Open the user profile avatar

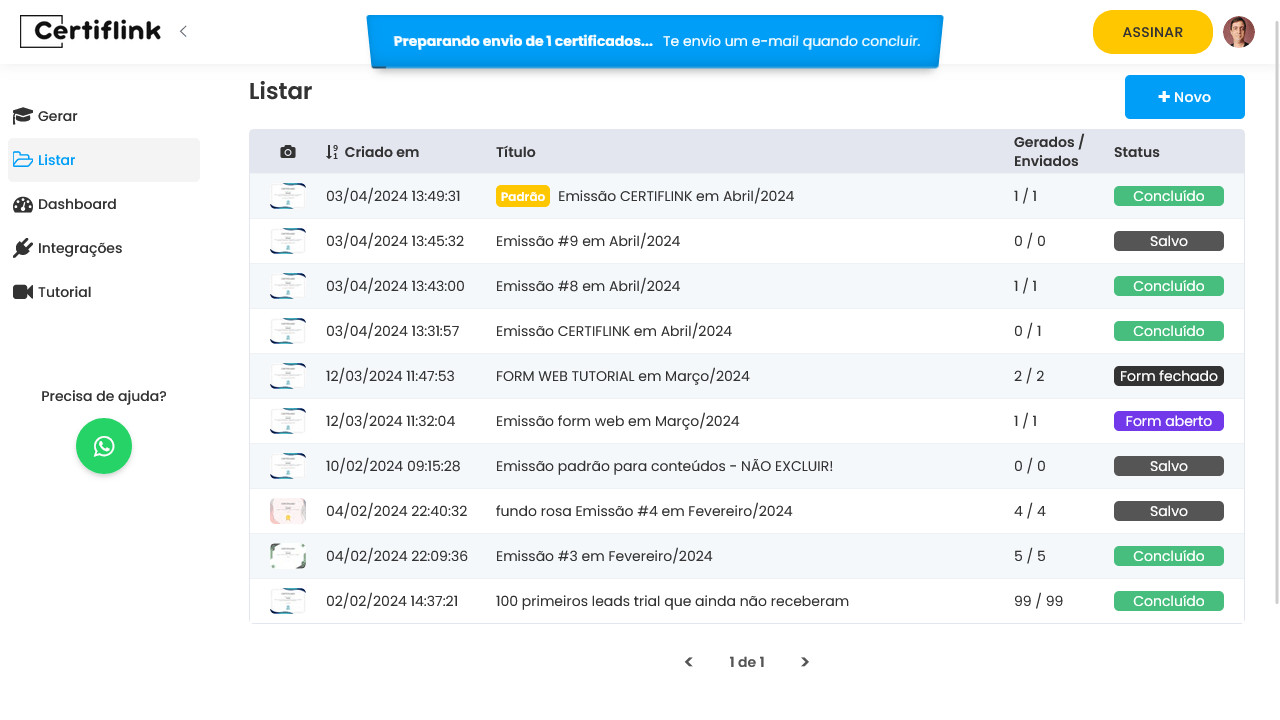[1238, 32]
